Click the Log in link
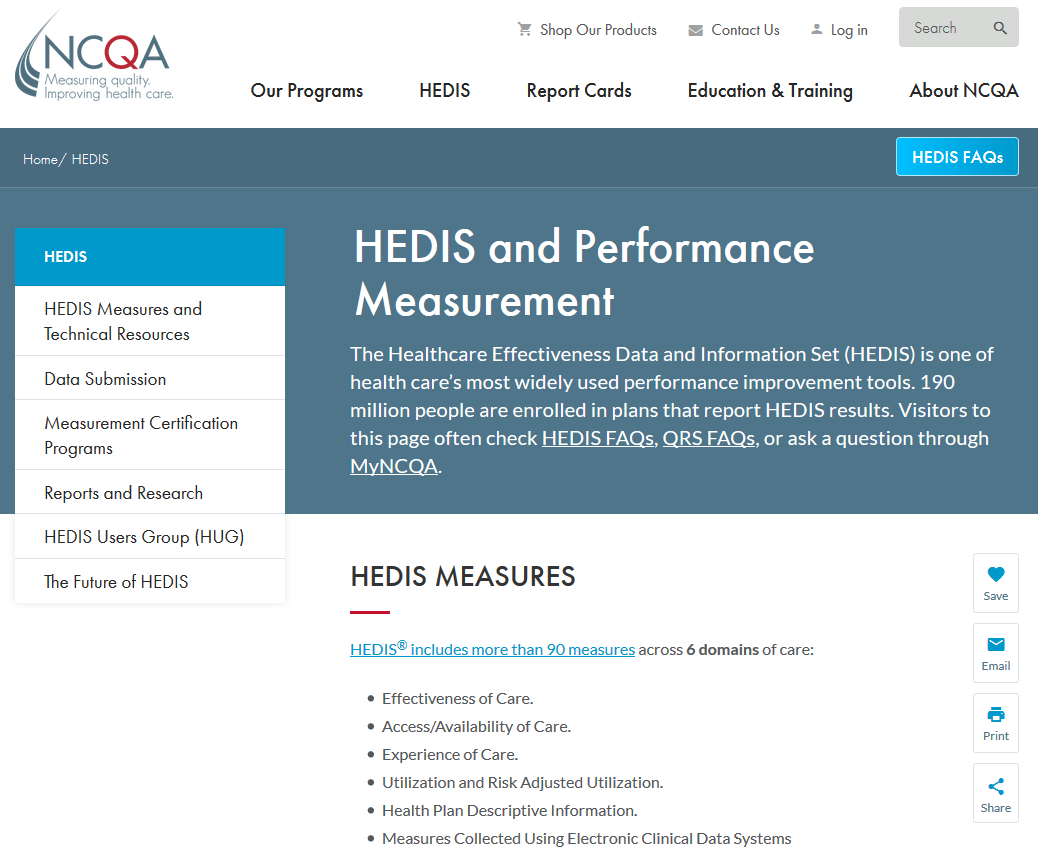This screenshot has width=1038, height=867. point(849,30)
